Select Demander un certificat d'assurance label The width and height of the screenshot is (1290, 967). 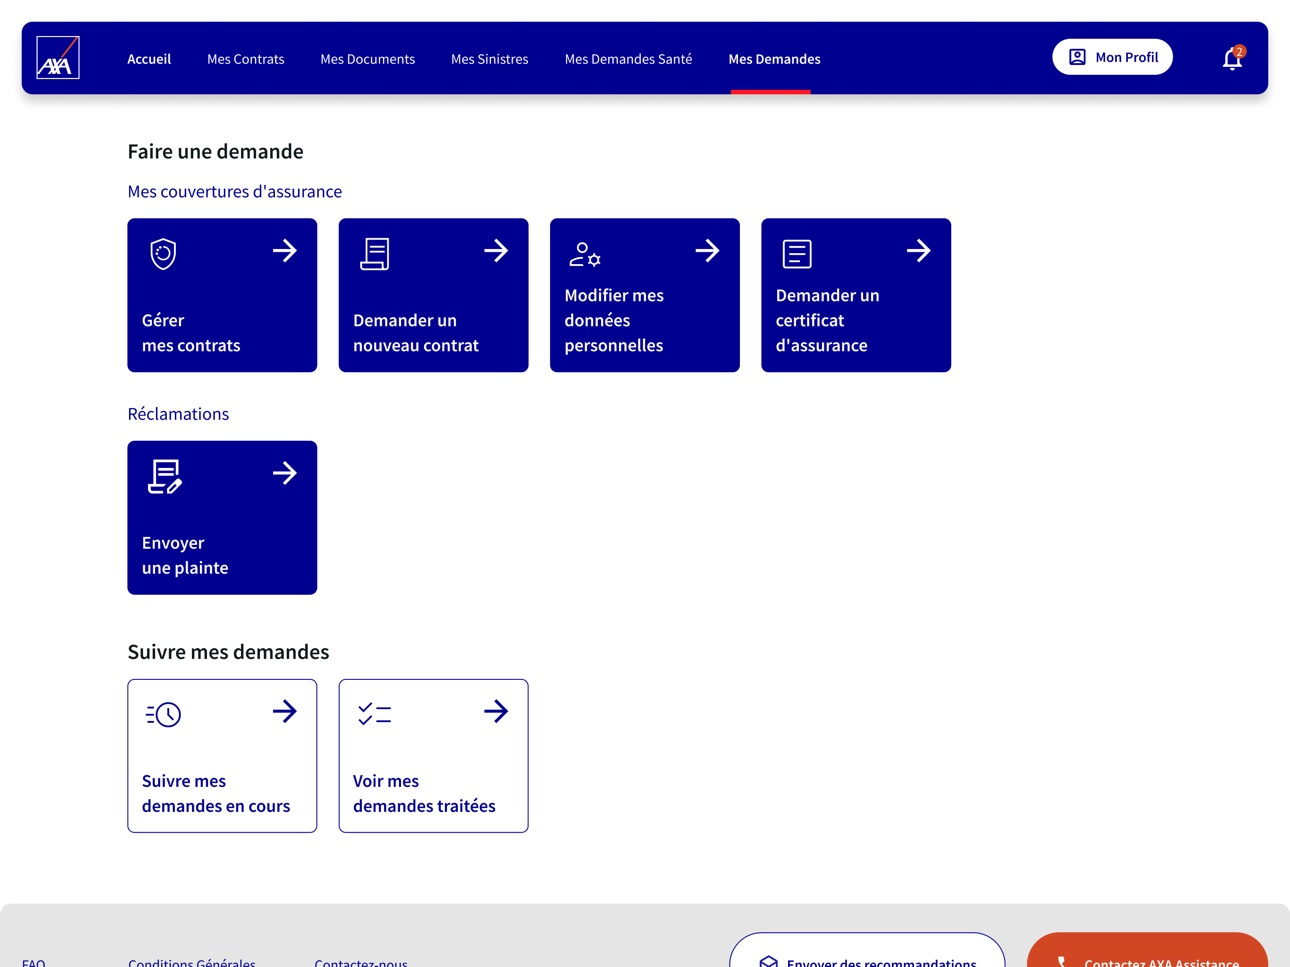[x=827, y=320]
